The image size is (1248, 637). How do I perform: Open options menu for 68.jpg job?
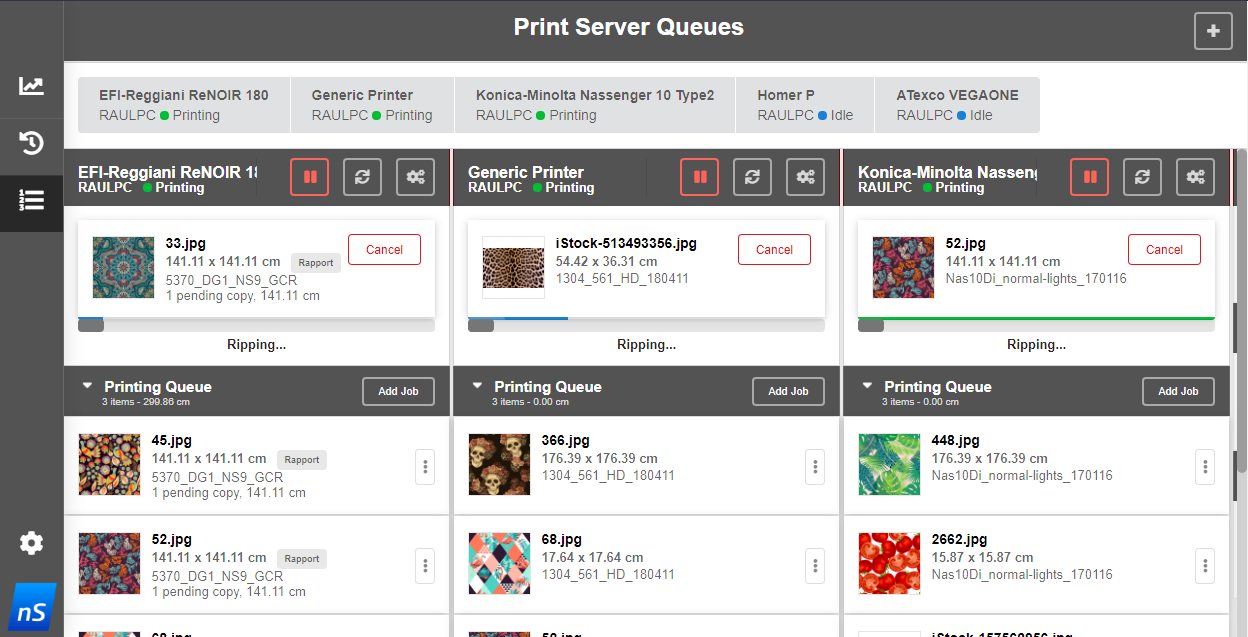pyautogui.click(x=815, y=566)
